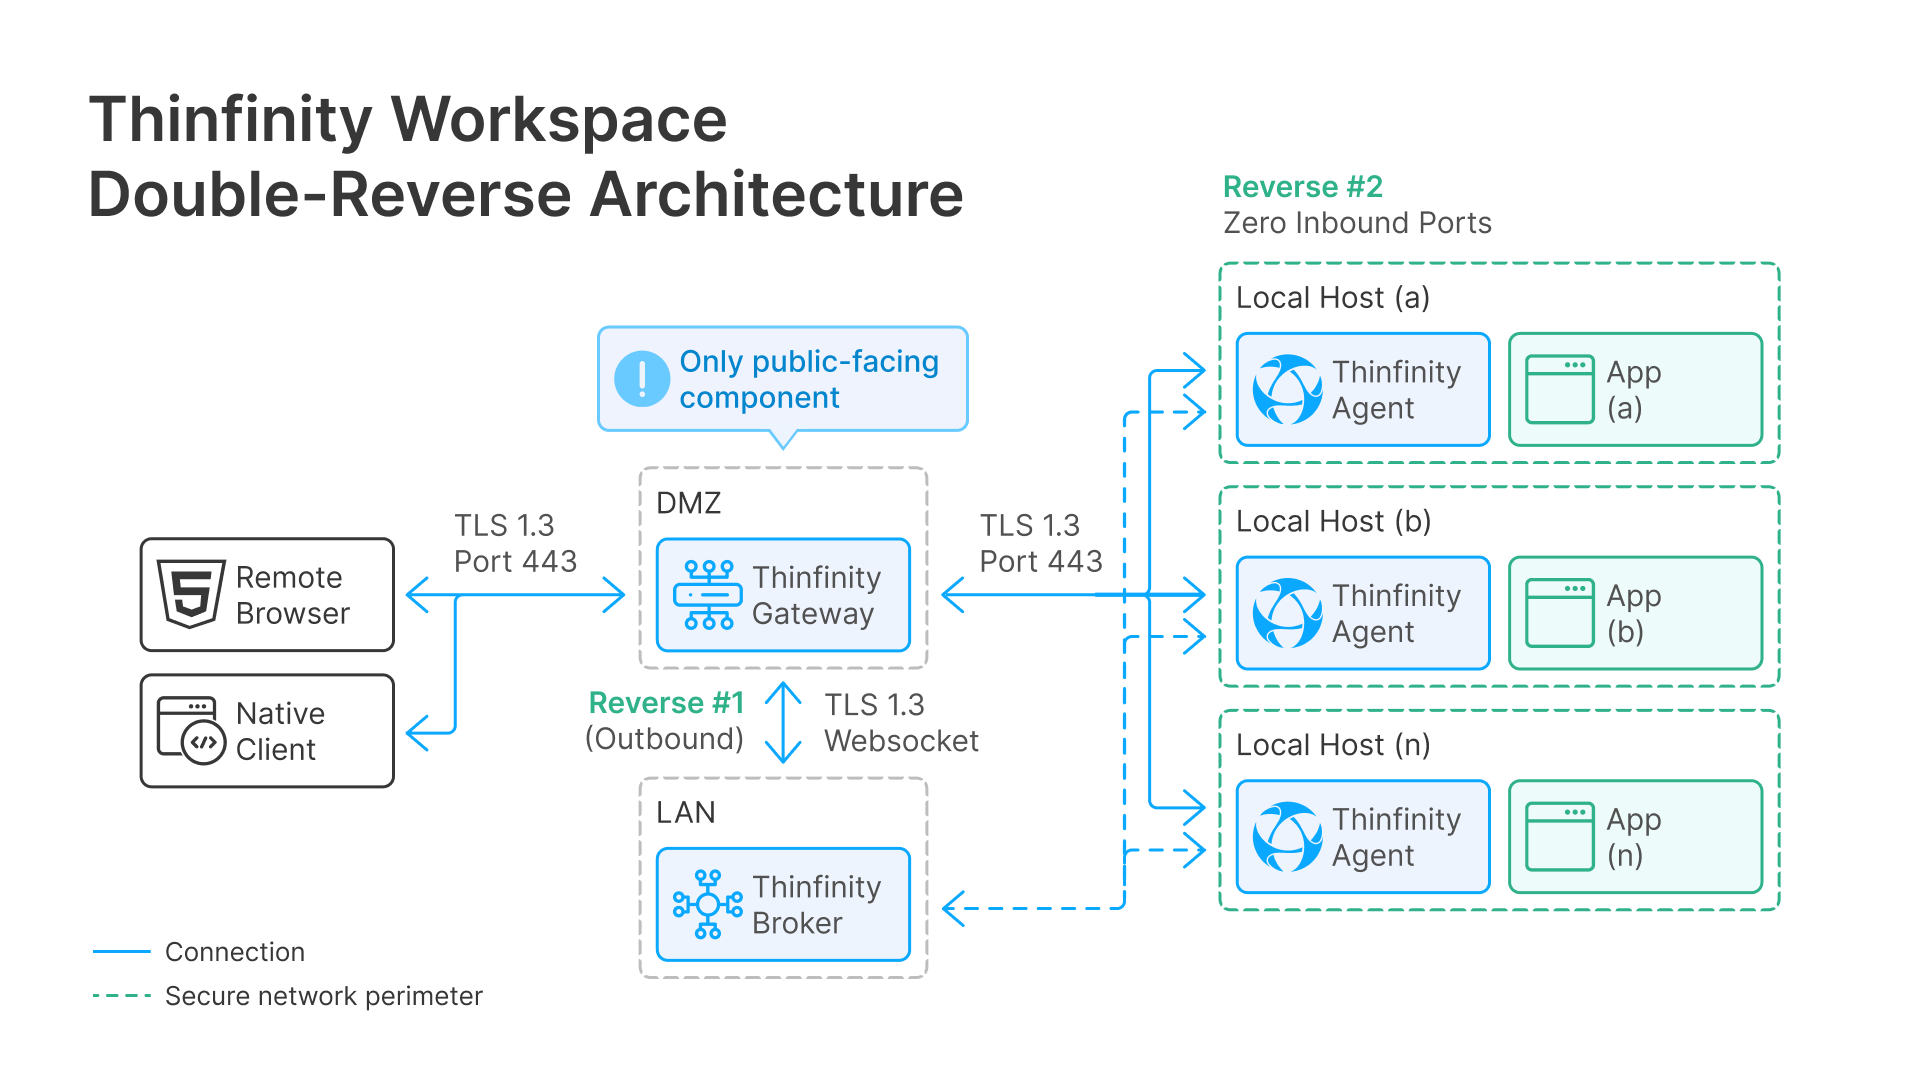Image resolution: width=1920 pixels, height=1080 pixels.
Task: Select the Thinfinity Broker box
Action: 783,905
